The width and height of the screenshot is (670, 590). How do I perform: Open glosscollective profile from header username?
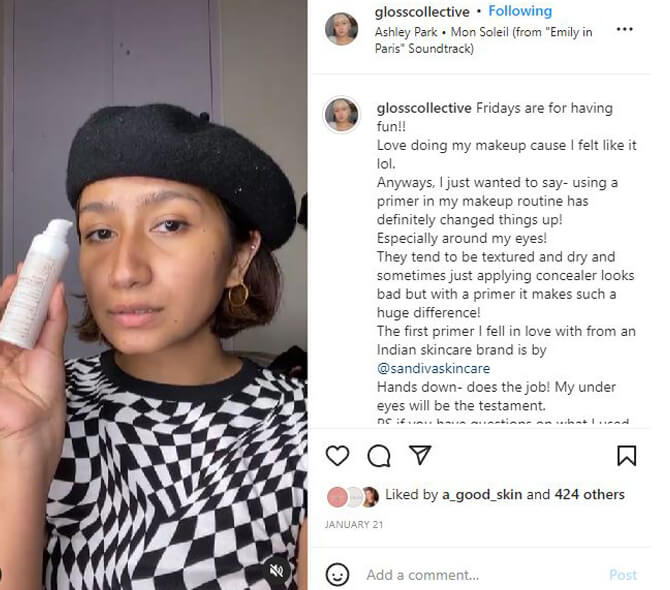pos(422,12)
